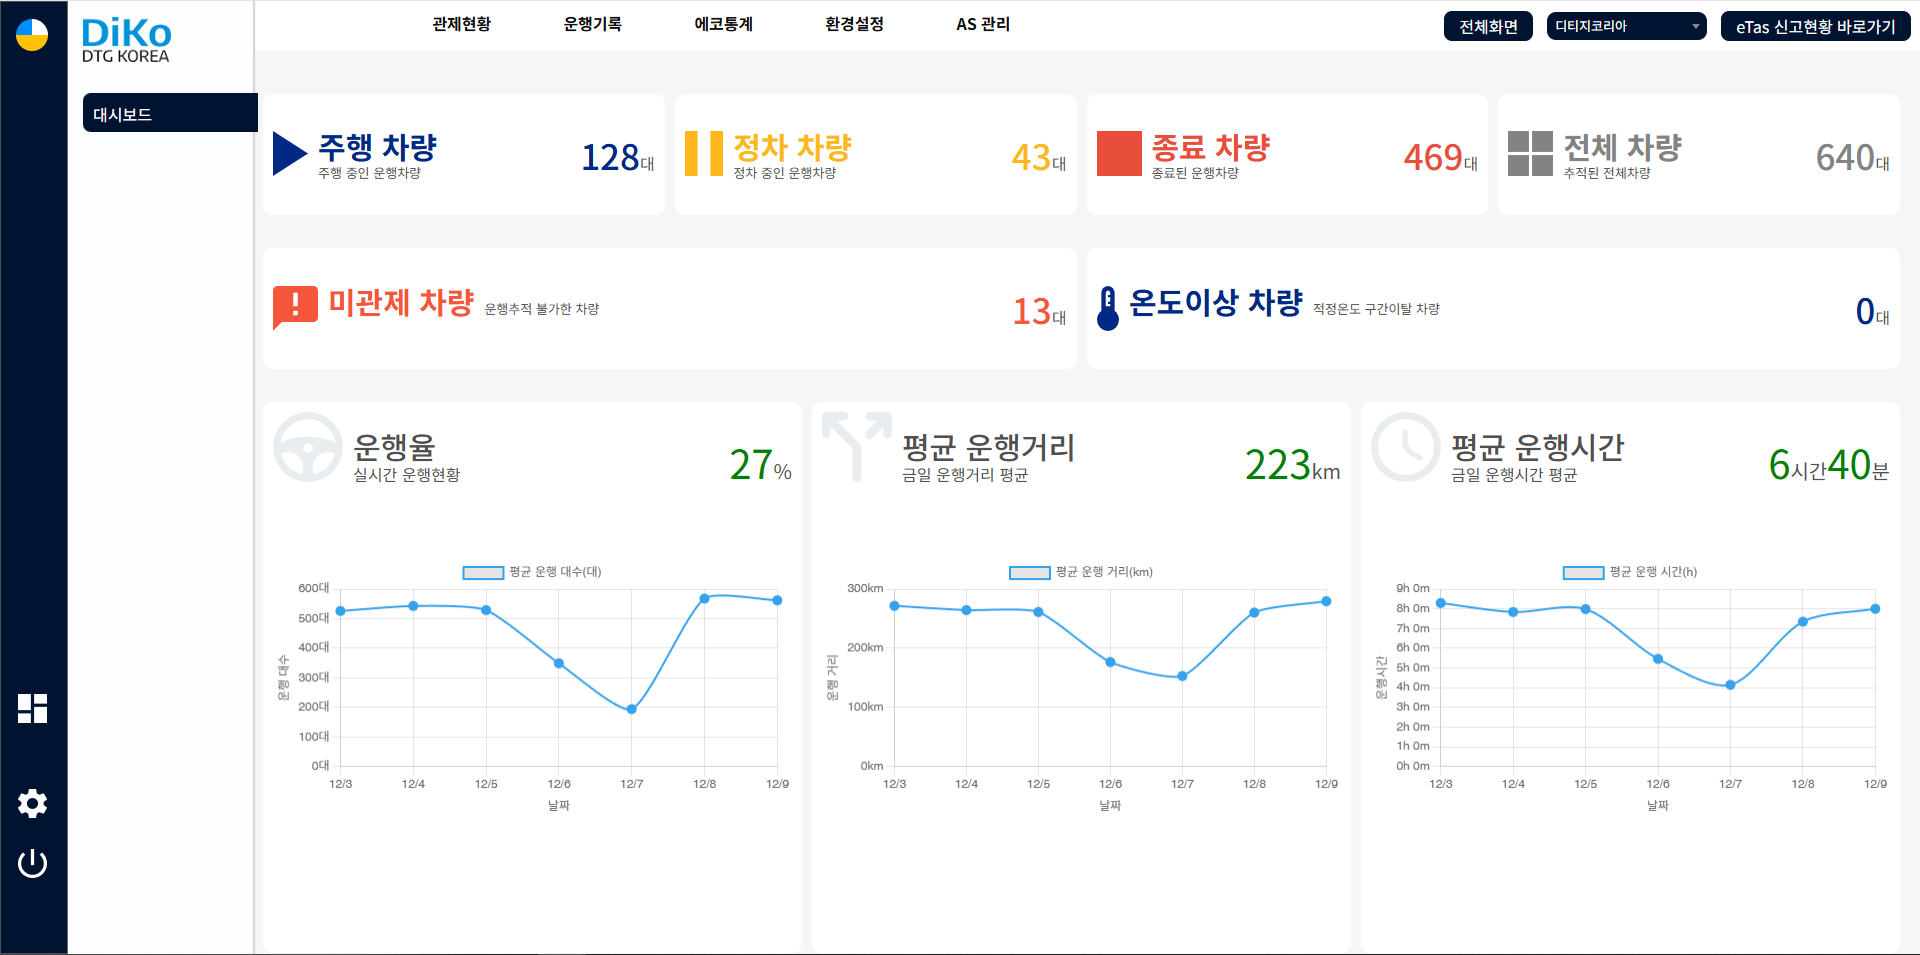Open the 관제현황 menu

(x=461, y=24)
